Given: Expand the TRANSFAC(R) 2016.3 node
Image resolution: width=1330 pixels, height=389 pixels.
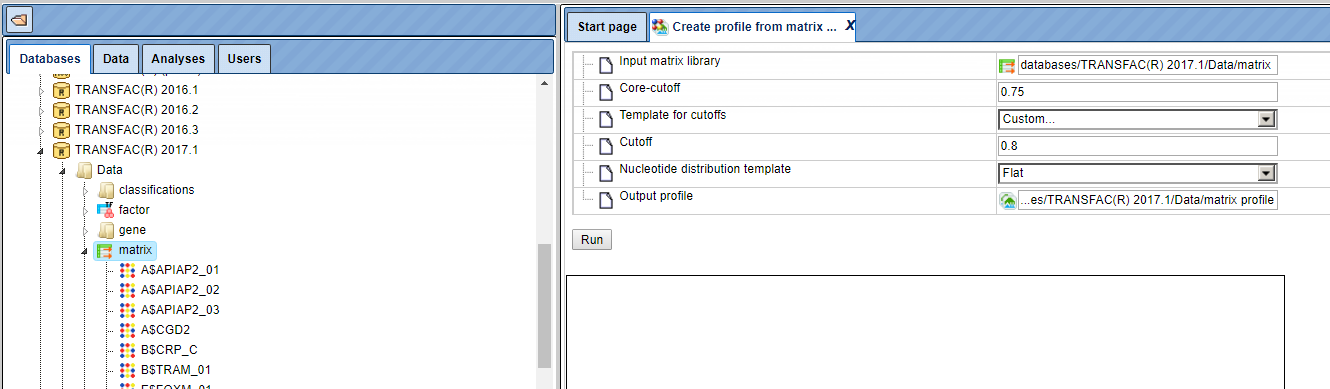Looking at the screenshot, I should coord(41,130).
